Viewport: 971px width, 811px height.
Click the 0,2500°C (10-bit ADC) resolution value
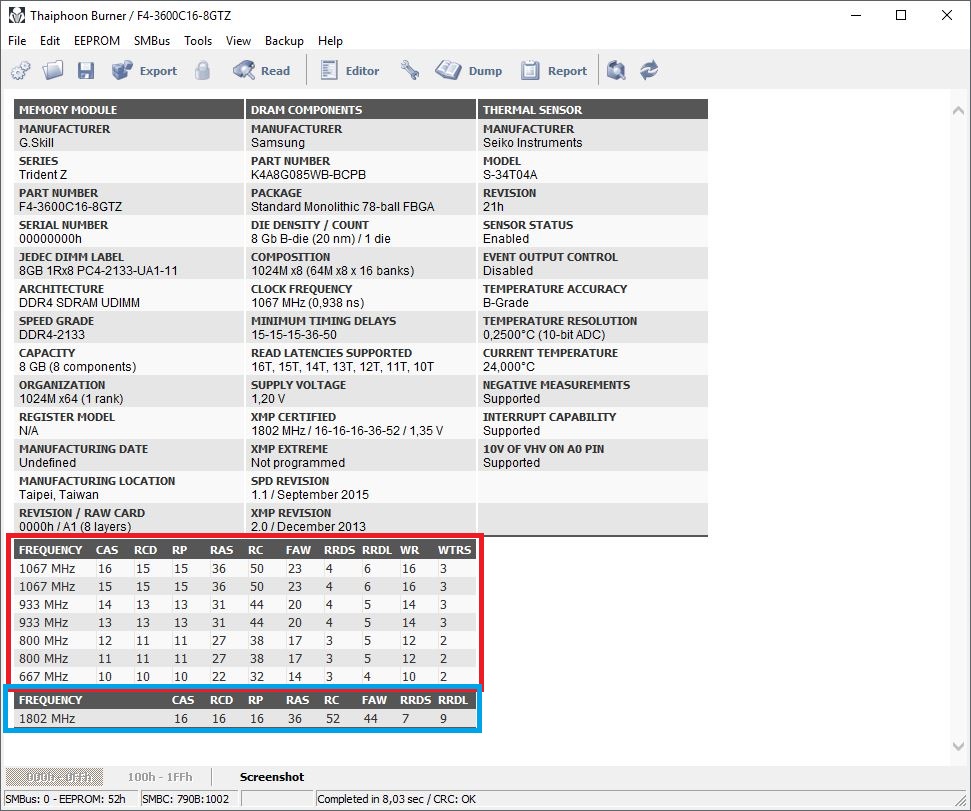(x=544, y=335)
